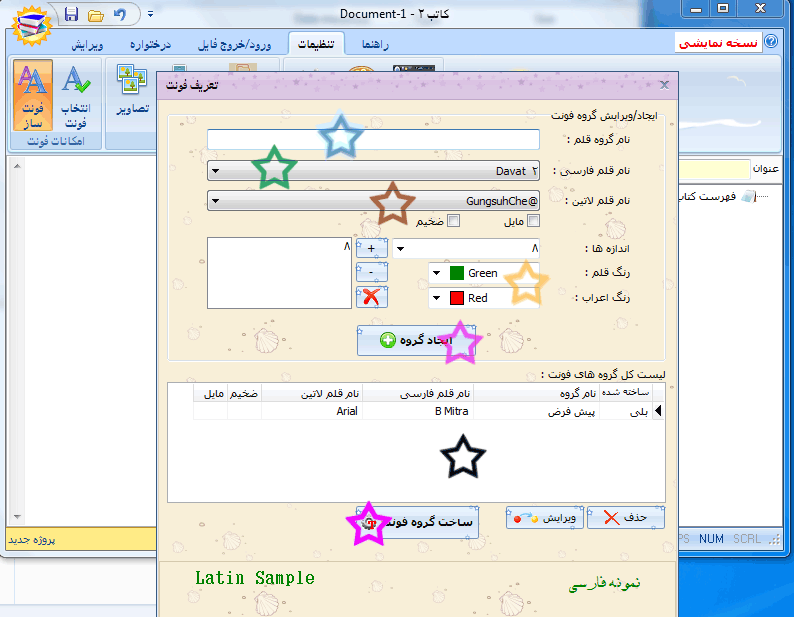This screenshot has height=617, width=794.
Task: Click the Kateb application logo button
Action: click(31, 24)
